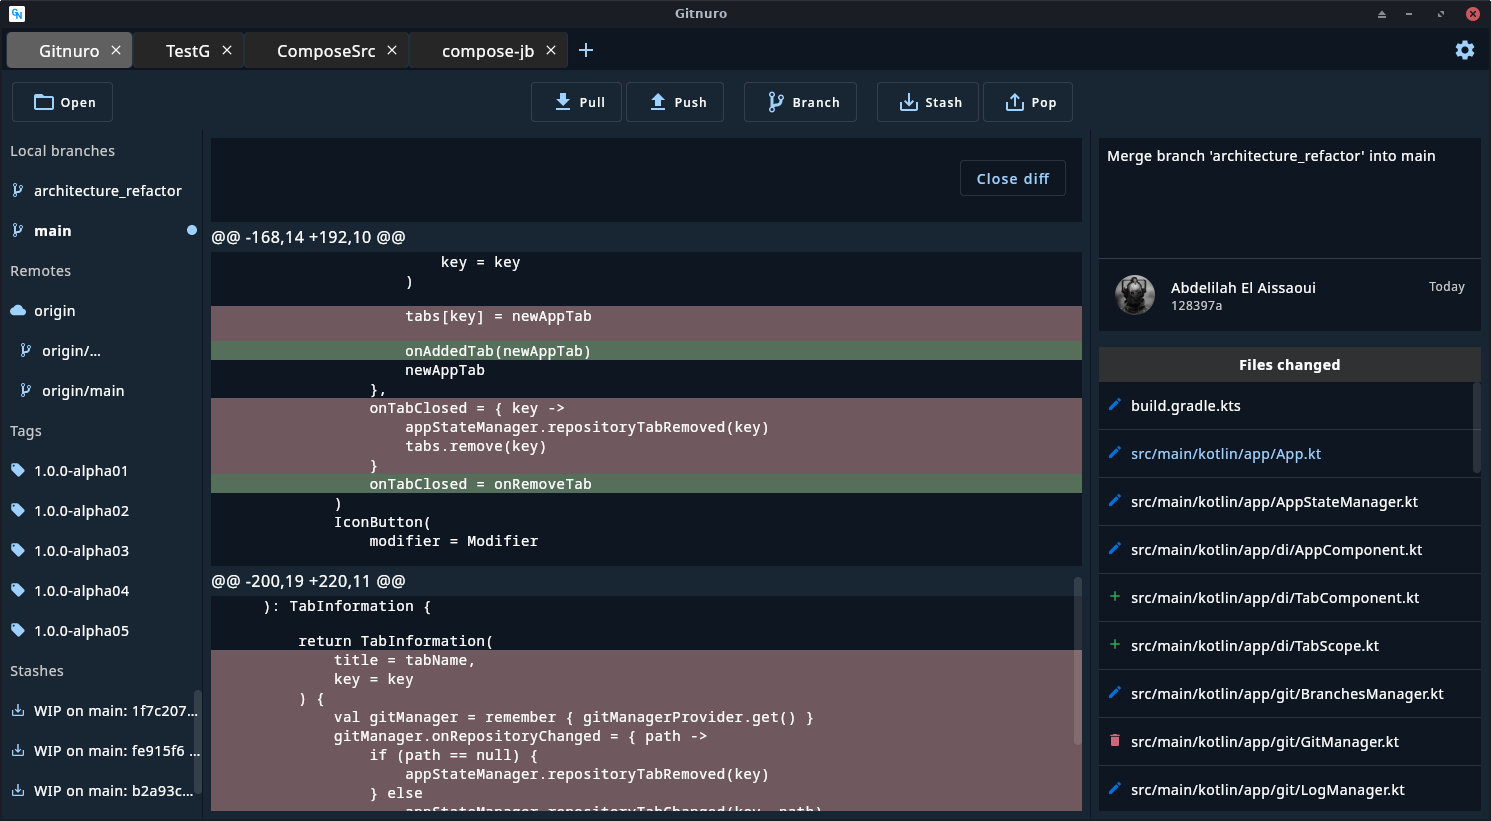The height and width of the screenshot is (821, 1491).
Task: Click the pencil icon beside build.gradle.kts
Action: 1115,404
